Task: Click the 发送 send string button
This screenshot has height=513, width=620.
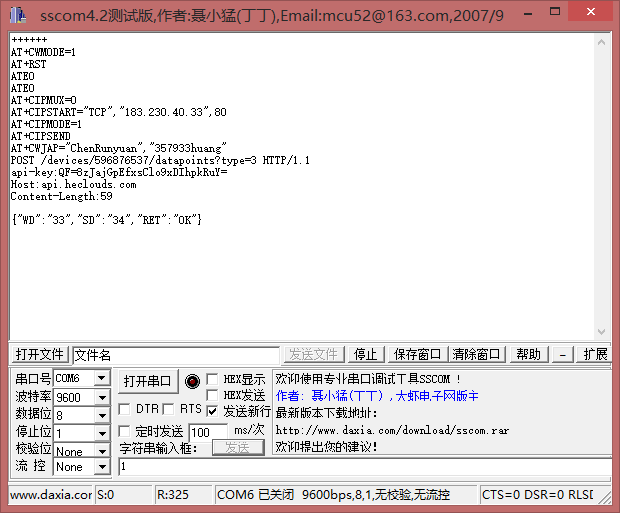Action: (238, 447)
